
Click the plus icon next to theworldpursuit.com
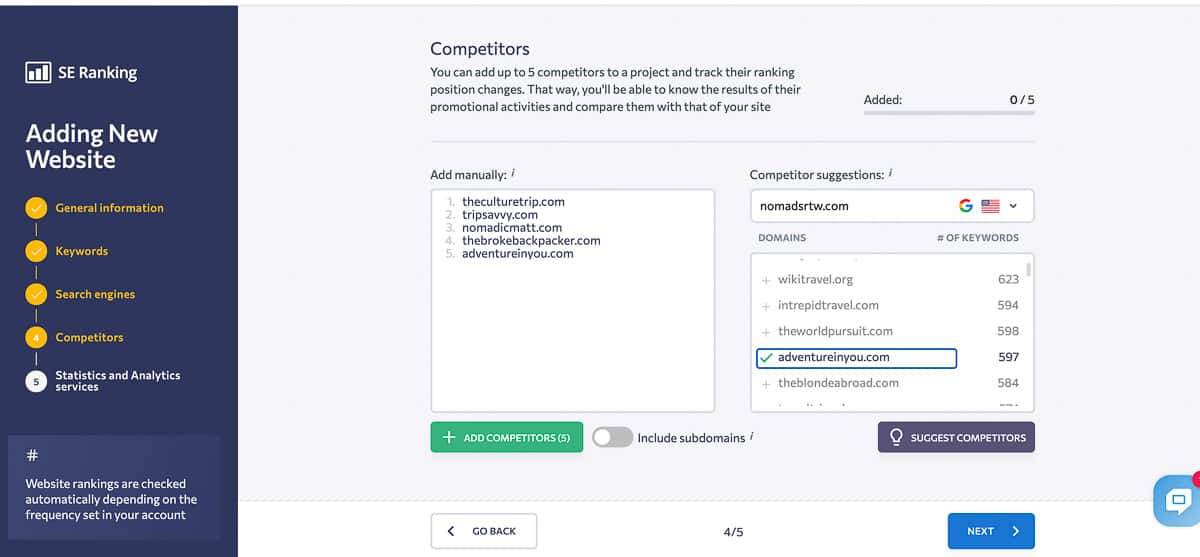click(x=766, y=332)
